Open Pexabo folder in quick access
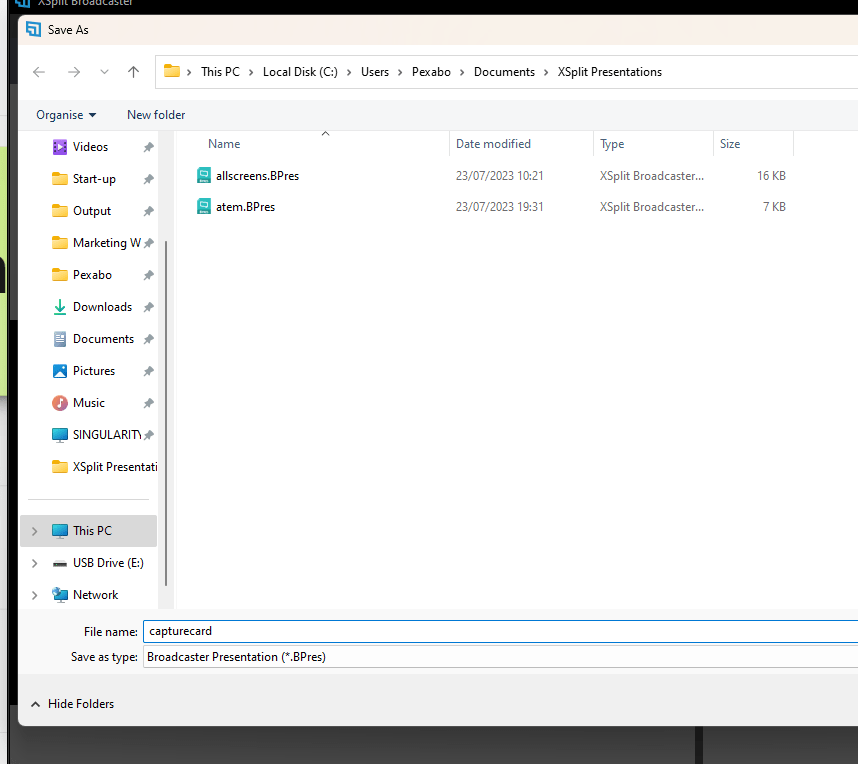This screenshot has height=764, width=858. coord(92,275)
